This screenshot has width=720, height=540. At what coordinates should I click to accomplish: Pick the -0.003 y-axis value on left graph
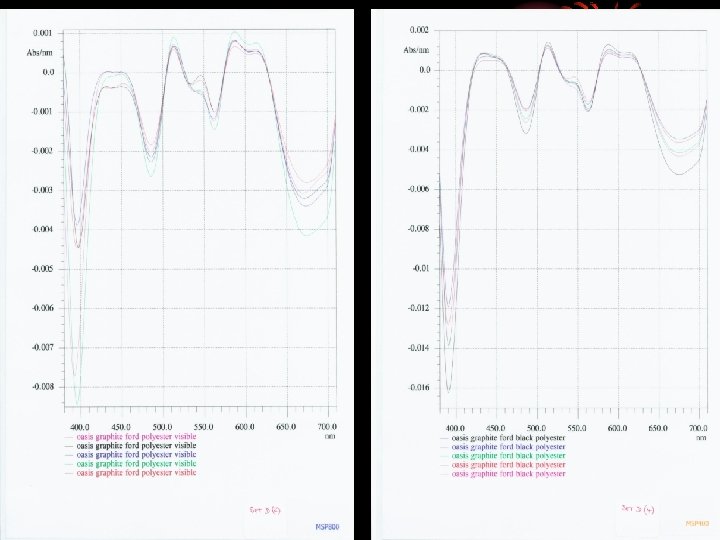click(43, 190)
